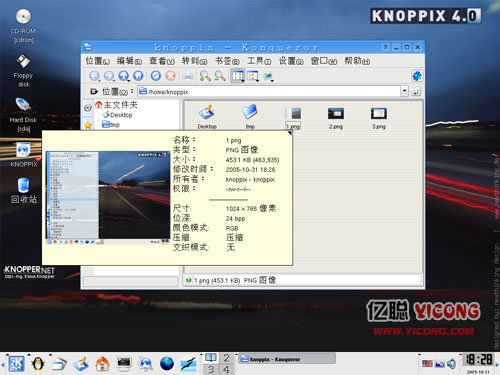Open the view profile toolbar icon

tap(268, 76)
